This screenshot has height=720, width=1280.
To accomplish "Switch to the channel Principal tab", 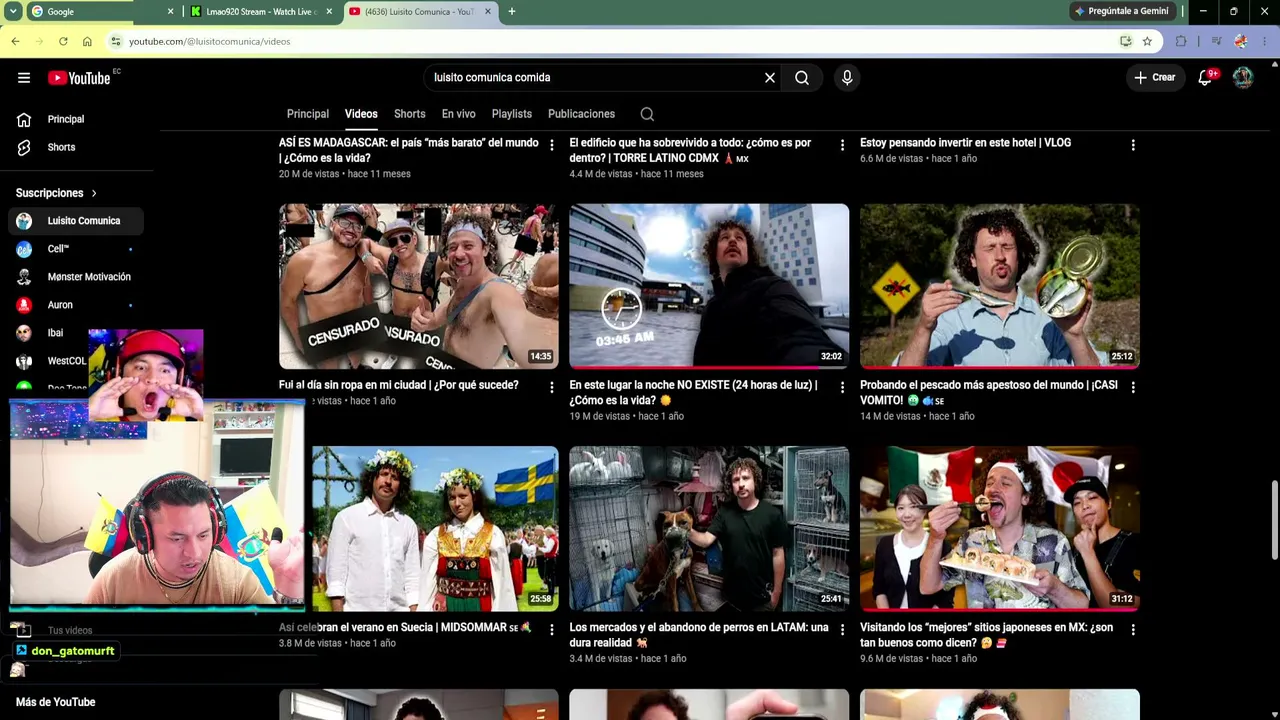I will (x=308, y=114).
